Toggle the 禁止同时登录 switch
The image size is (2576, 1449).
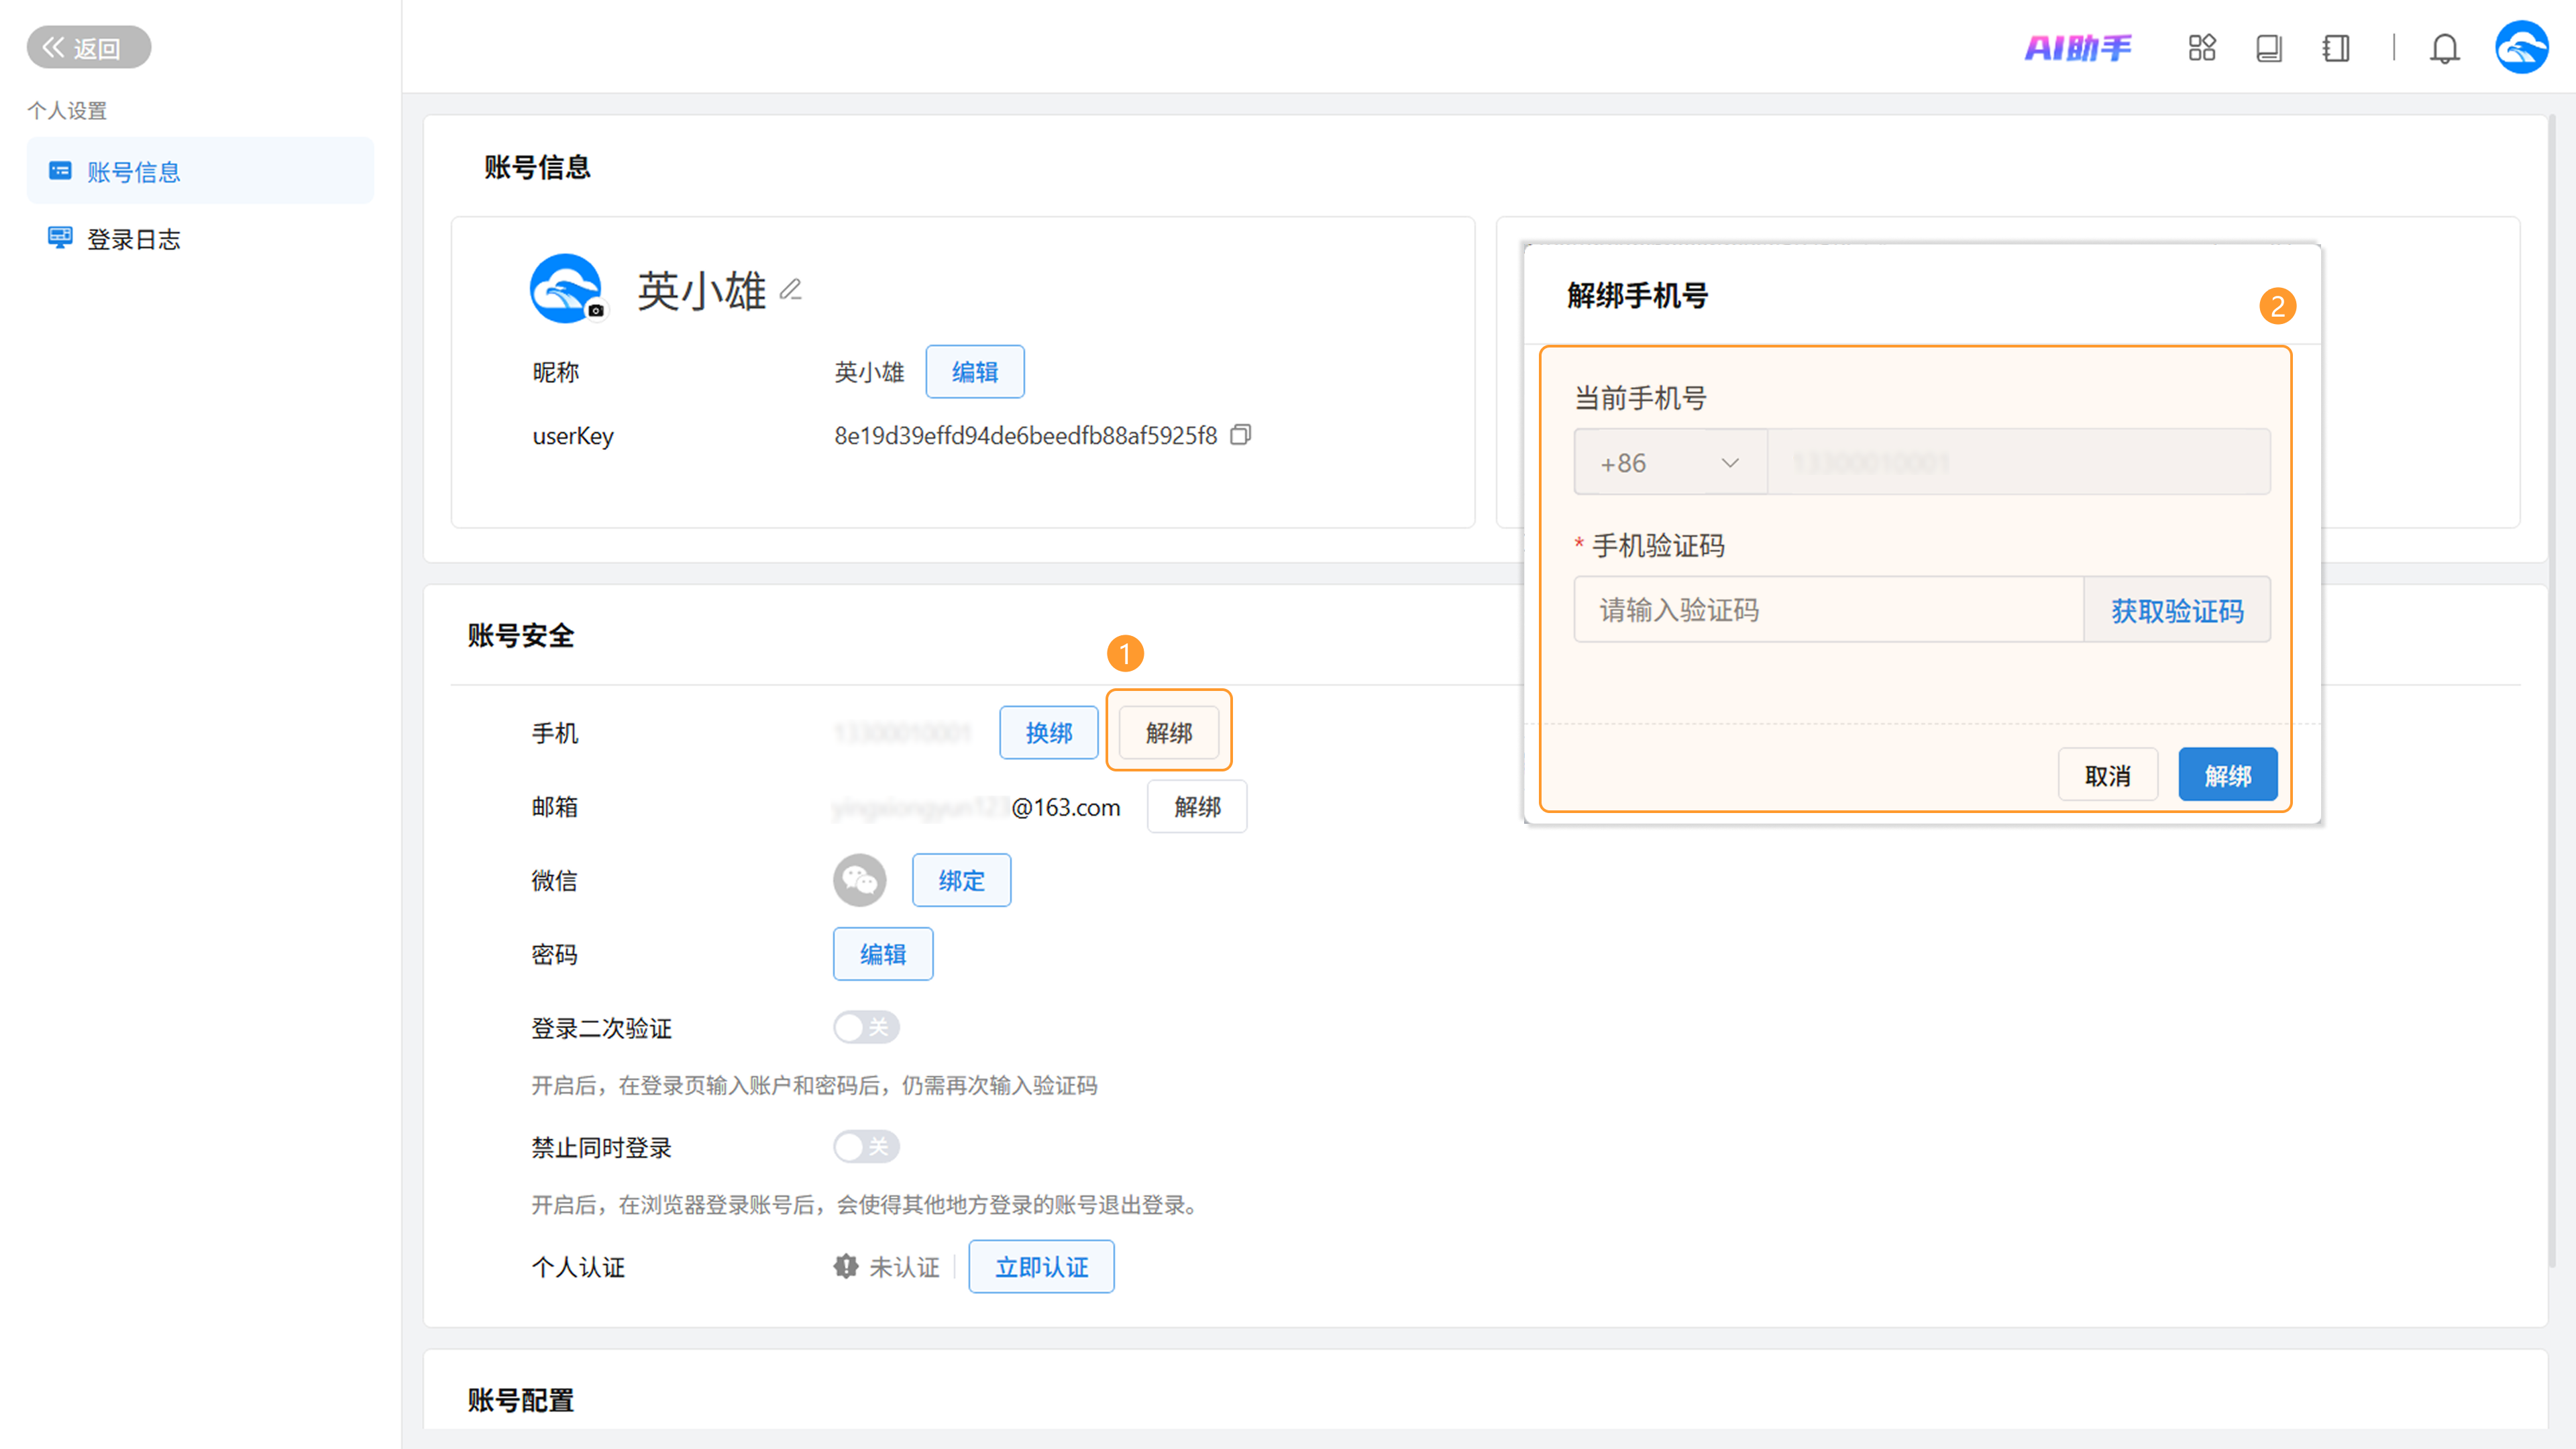click(866, 1146)
